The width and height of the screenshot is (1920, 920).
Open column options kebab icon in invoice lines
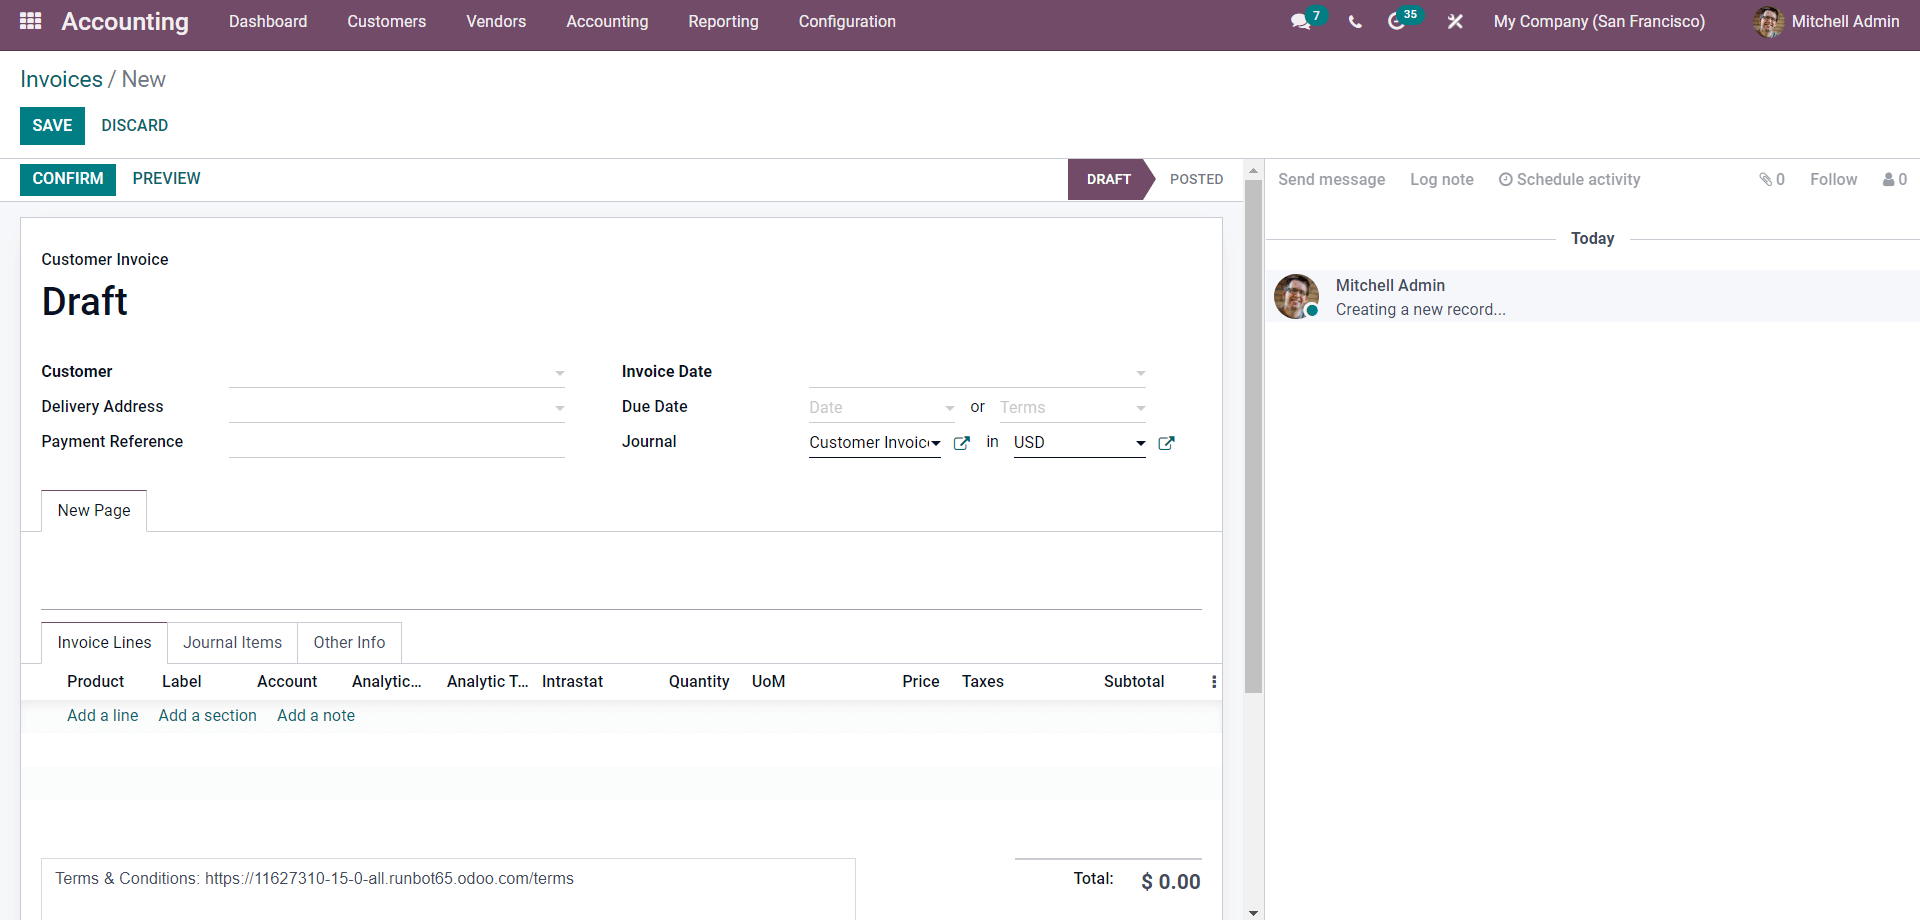coord(1214,682)
